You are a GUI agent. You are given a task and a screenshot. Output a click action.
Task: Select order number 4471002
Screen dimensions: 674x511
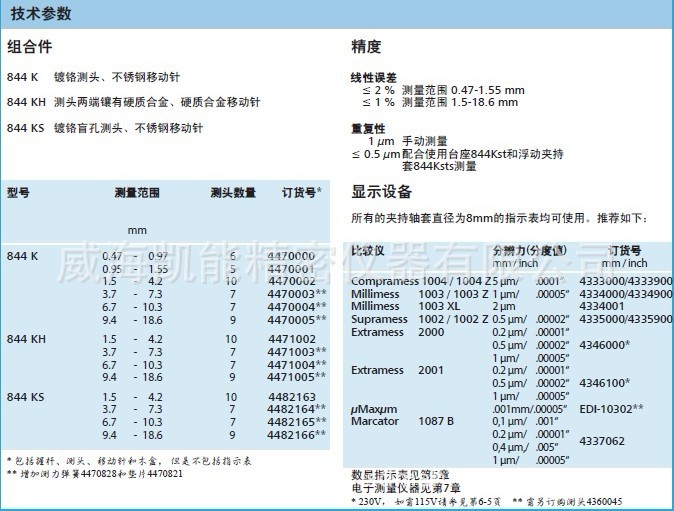click(x=291, y=339)
